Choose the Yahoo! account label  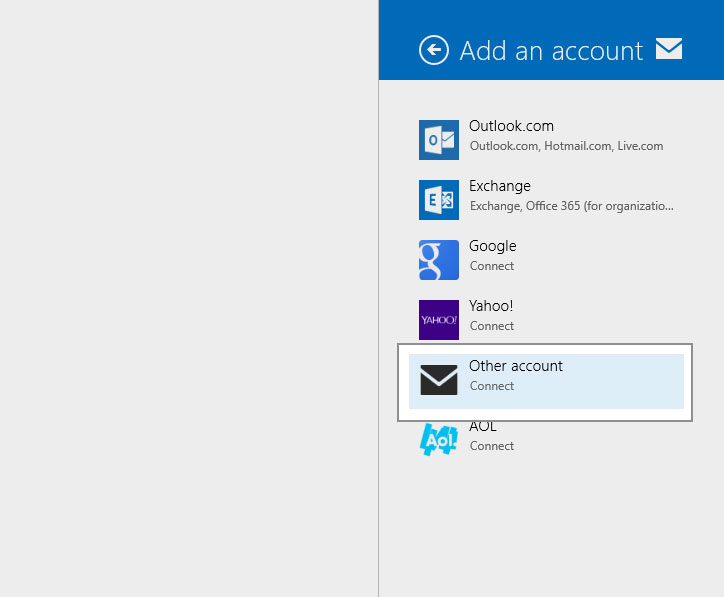pyautogui.click(x=491, y=306)
